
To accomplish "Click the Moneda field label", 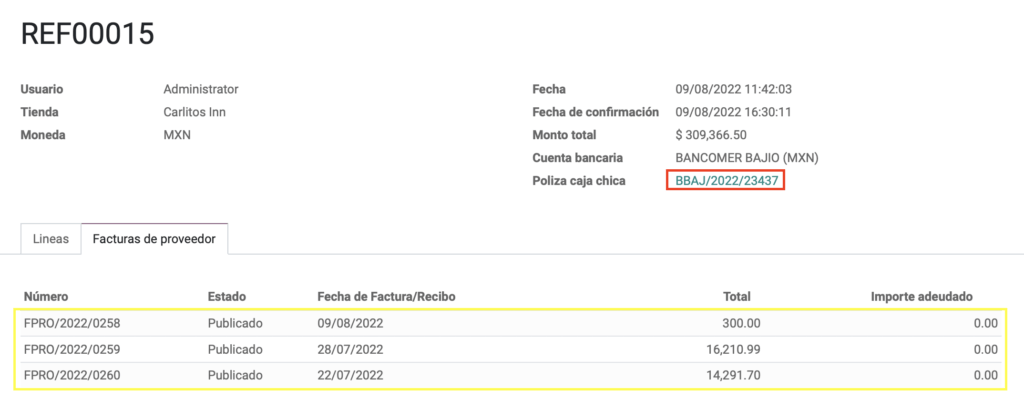I will (x=44, y=135).
